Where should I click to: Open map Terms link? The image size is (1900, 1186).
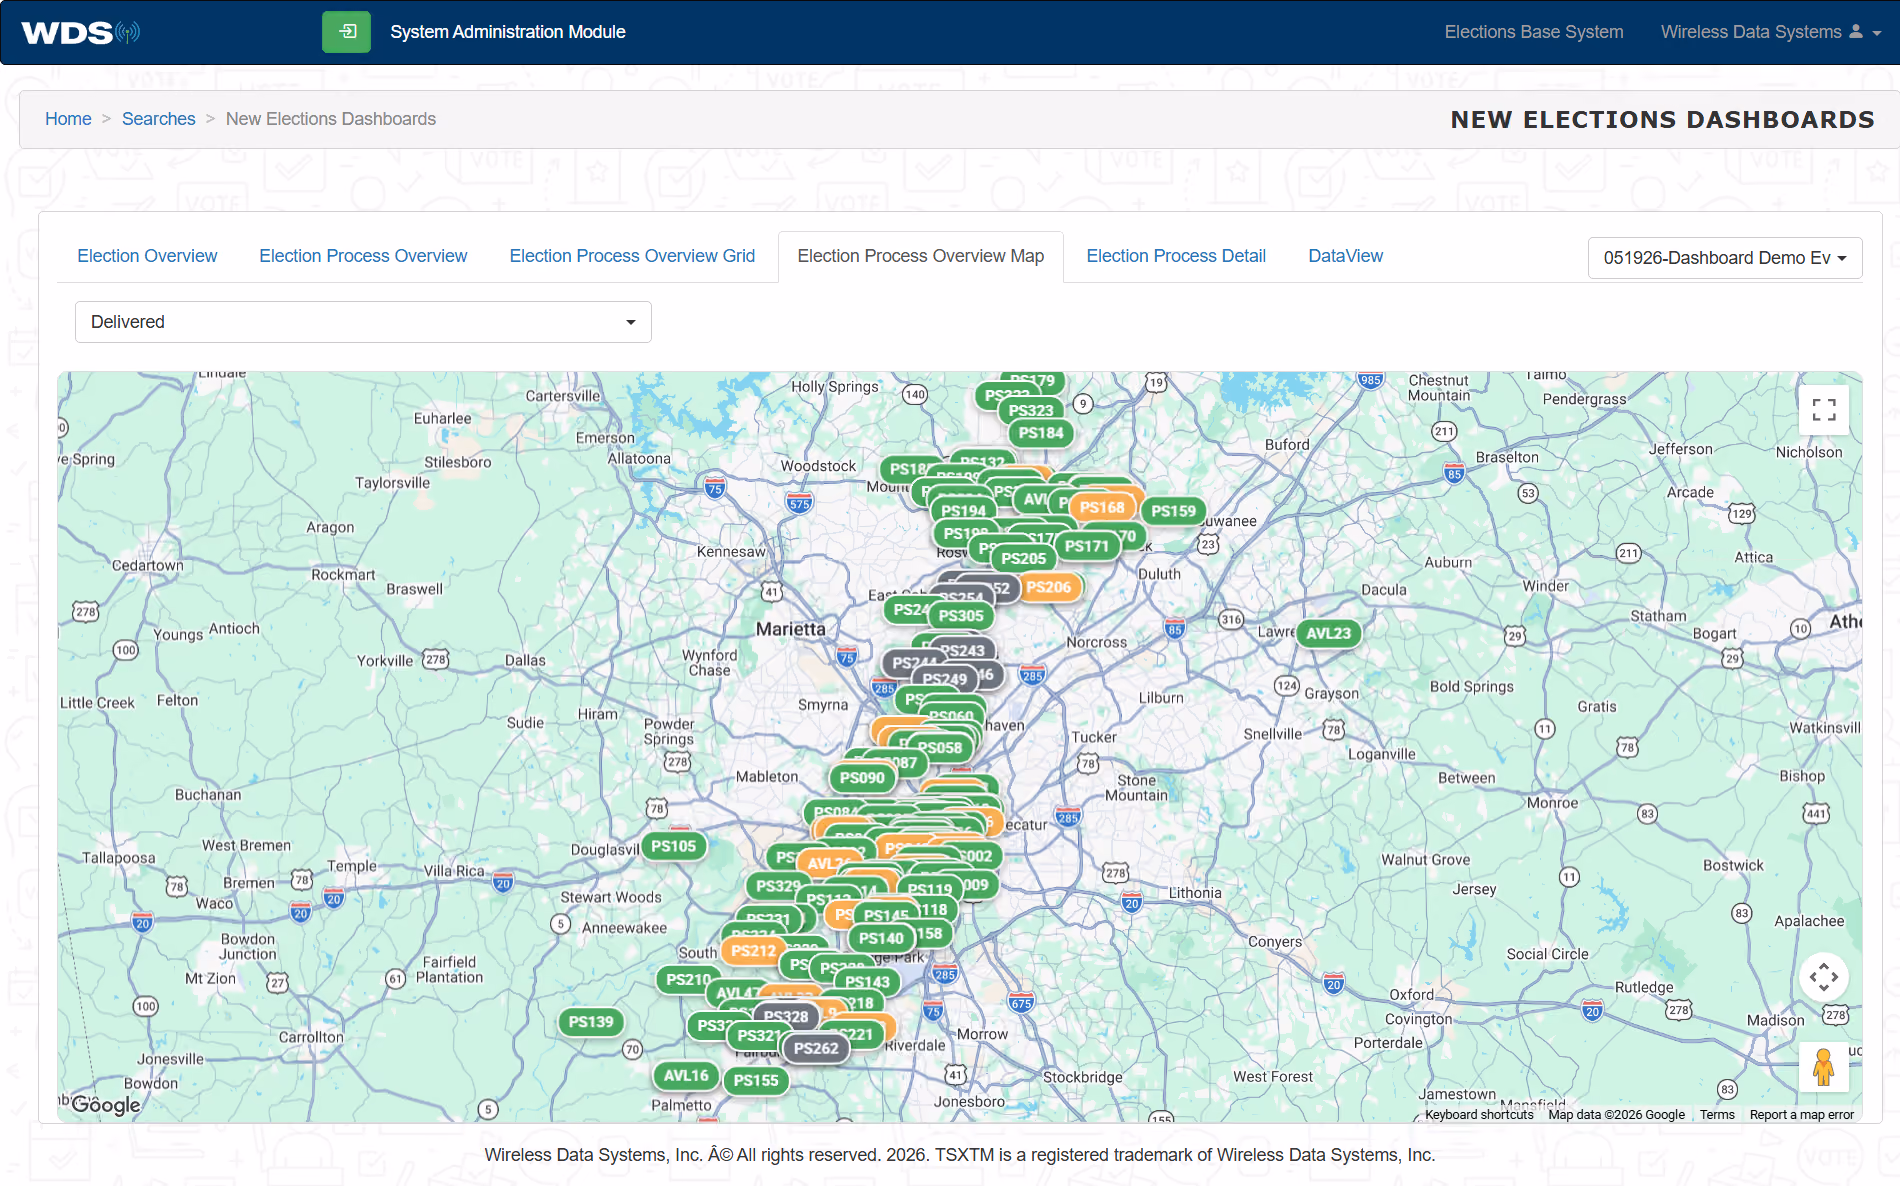[x=1717, y=1115]
